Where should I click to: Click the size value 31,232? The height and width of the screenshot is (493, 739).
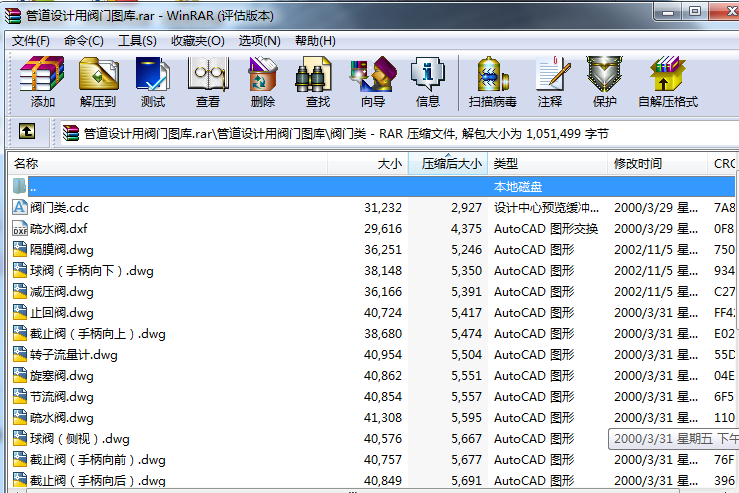[383, 207]
